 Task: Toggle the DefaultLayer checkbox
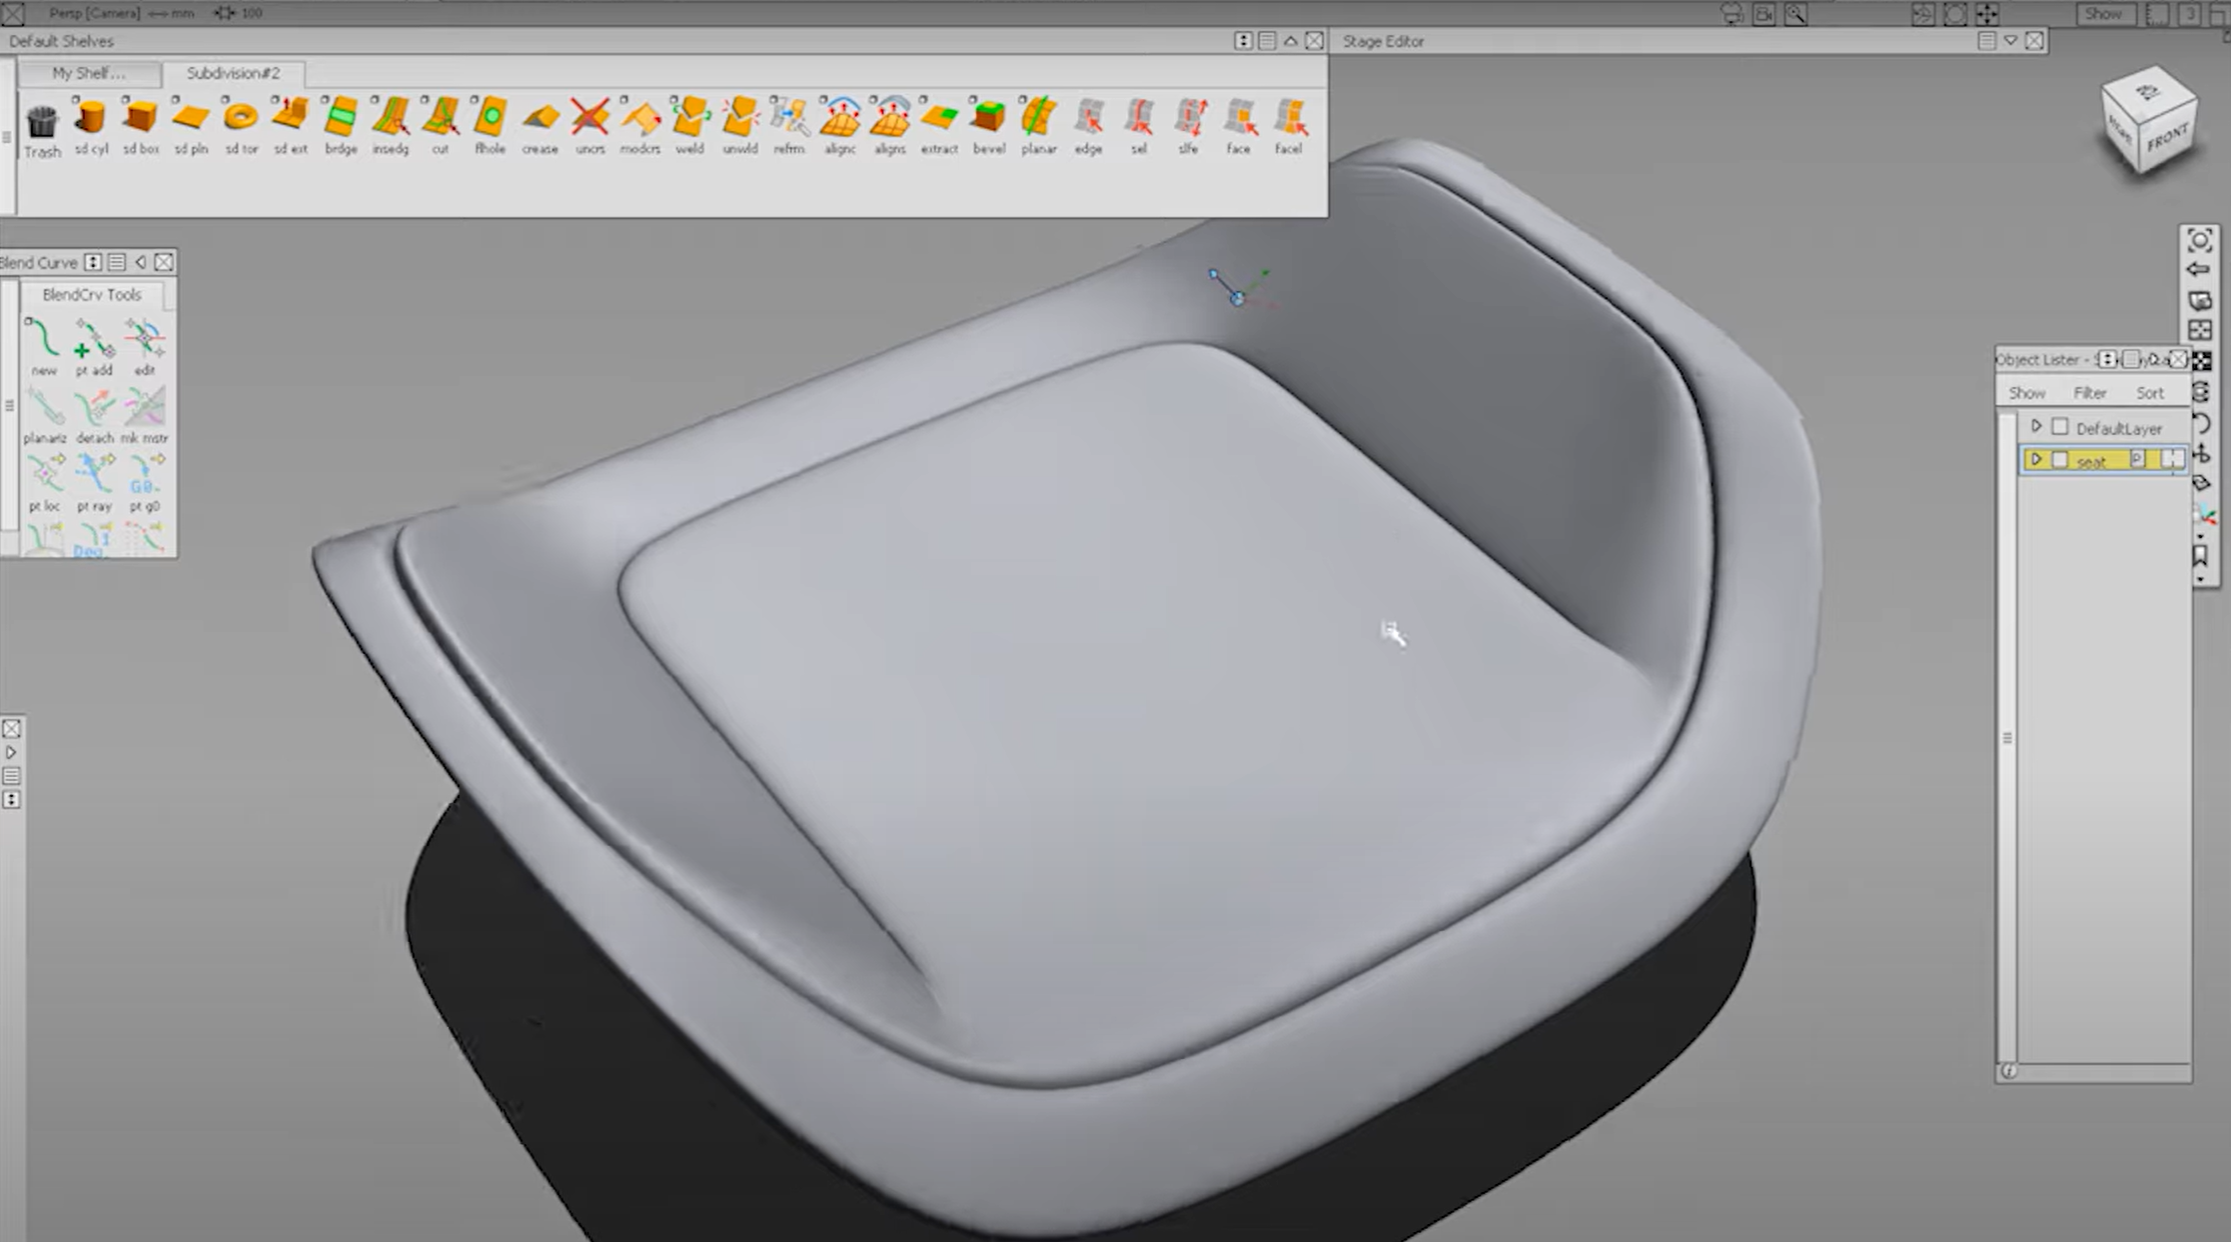pyautogui.click(x=2060, y=428)
